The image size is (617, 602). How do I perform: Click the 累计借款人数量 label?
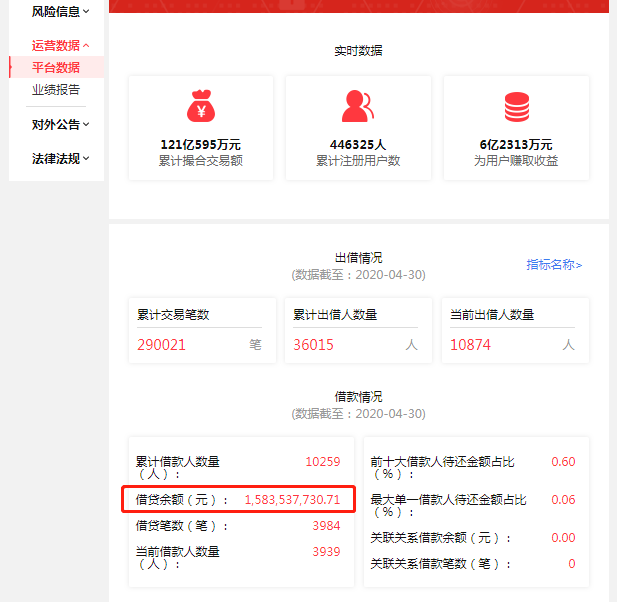pos(177,467)
